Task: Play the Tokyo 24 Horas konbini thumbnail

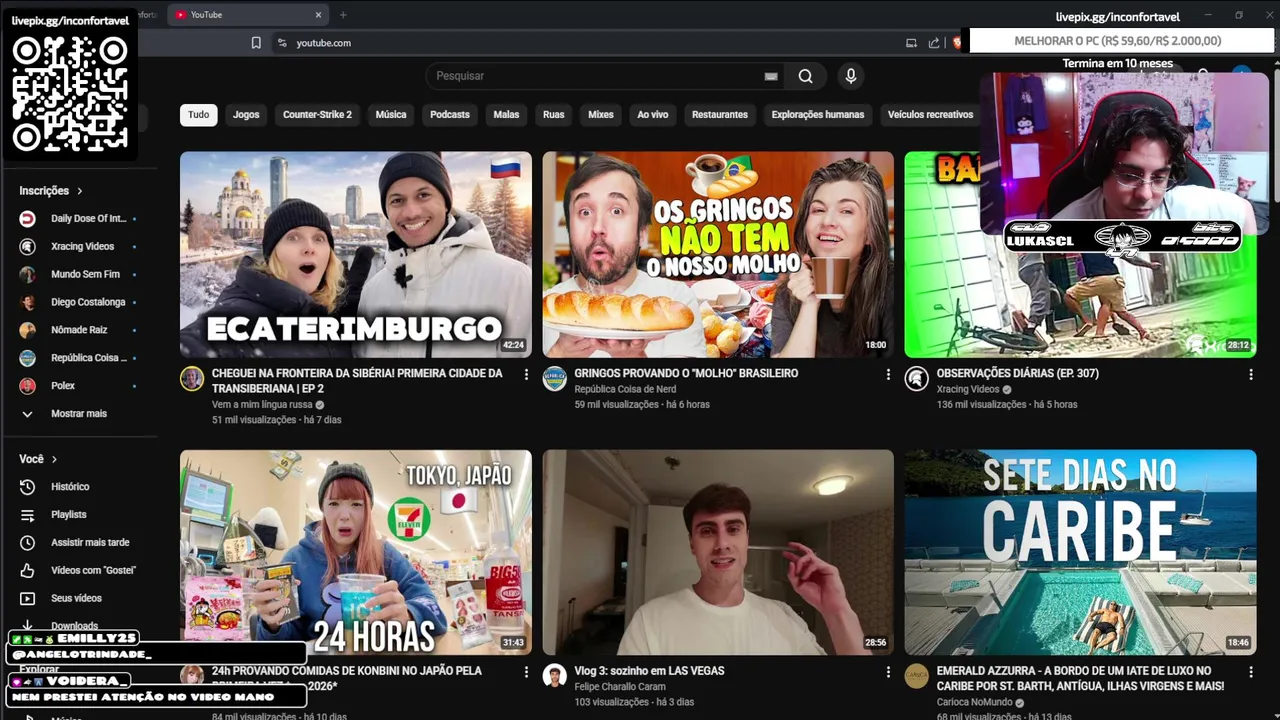Action: pyautogui.click(x=356, y=552)
